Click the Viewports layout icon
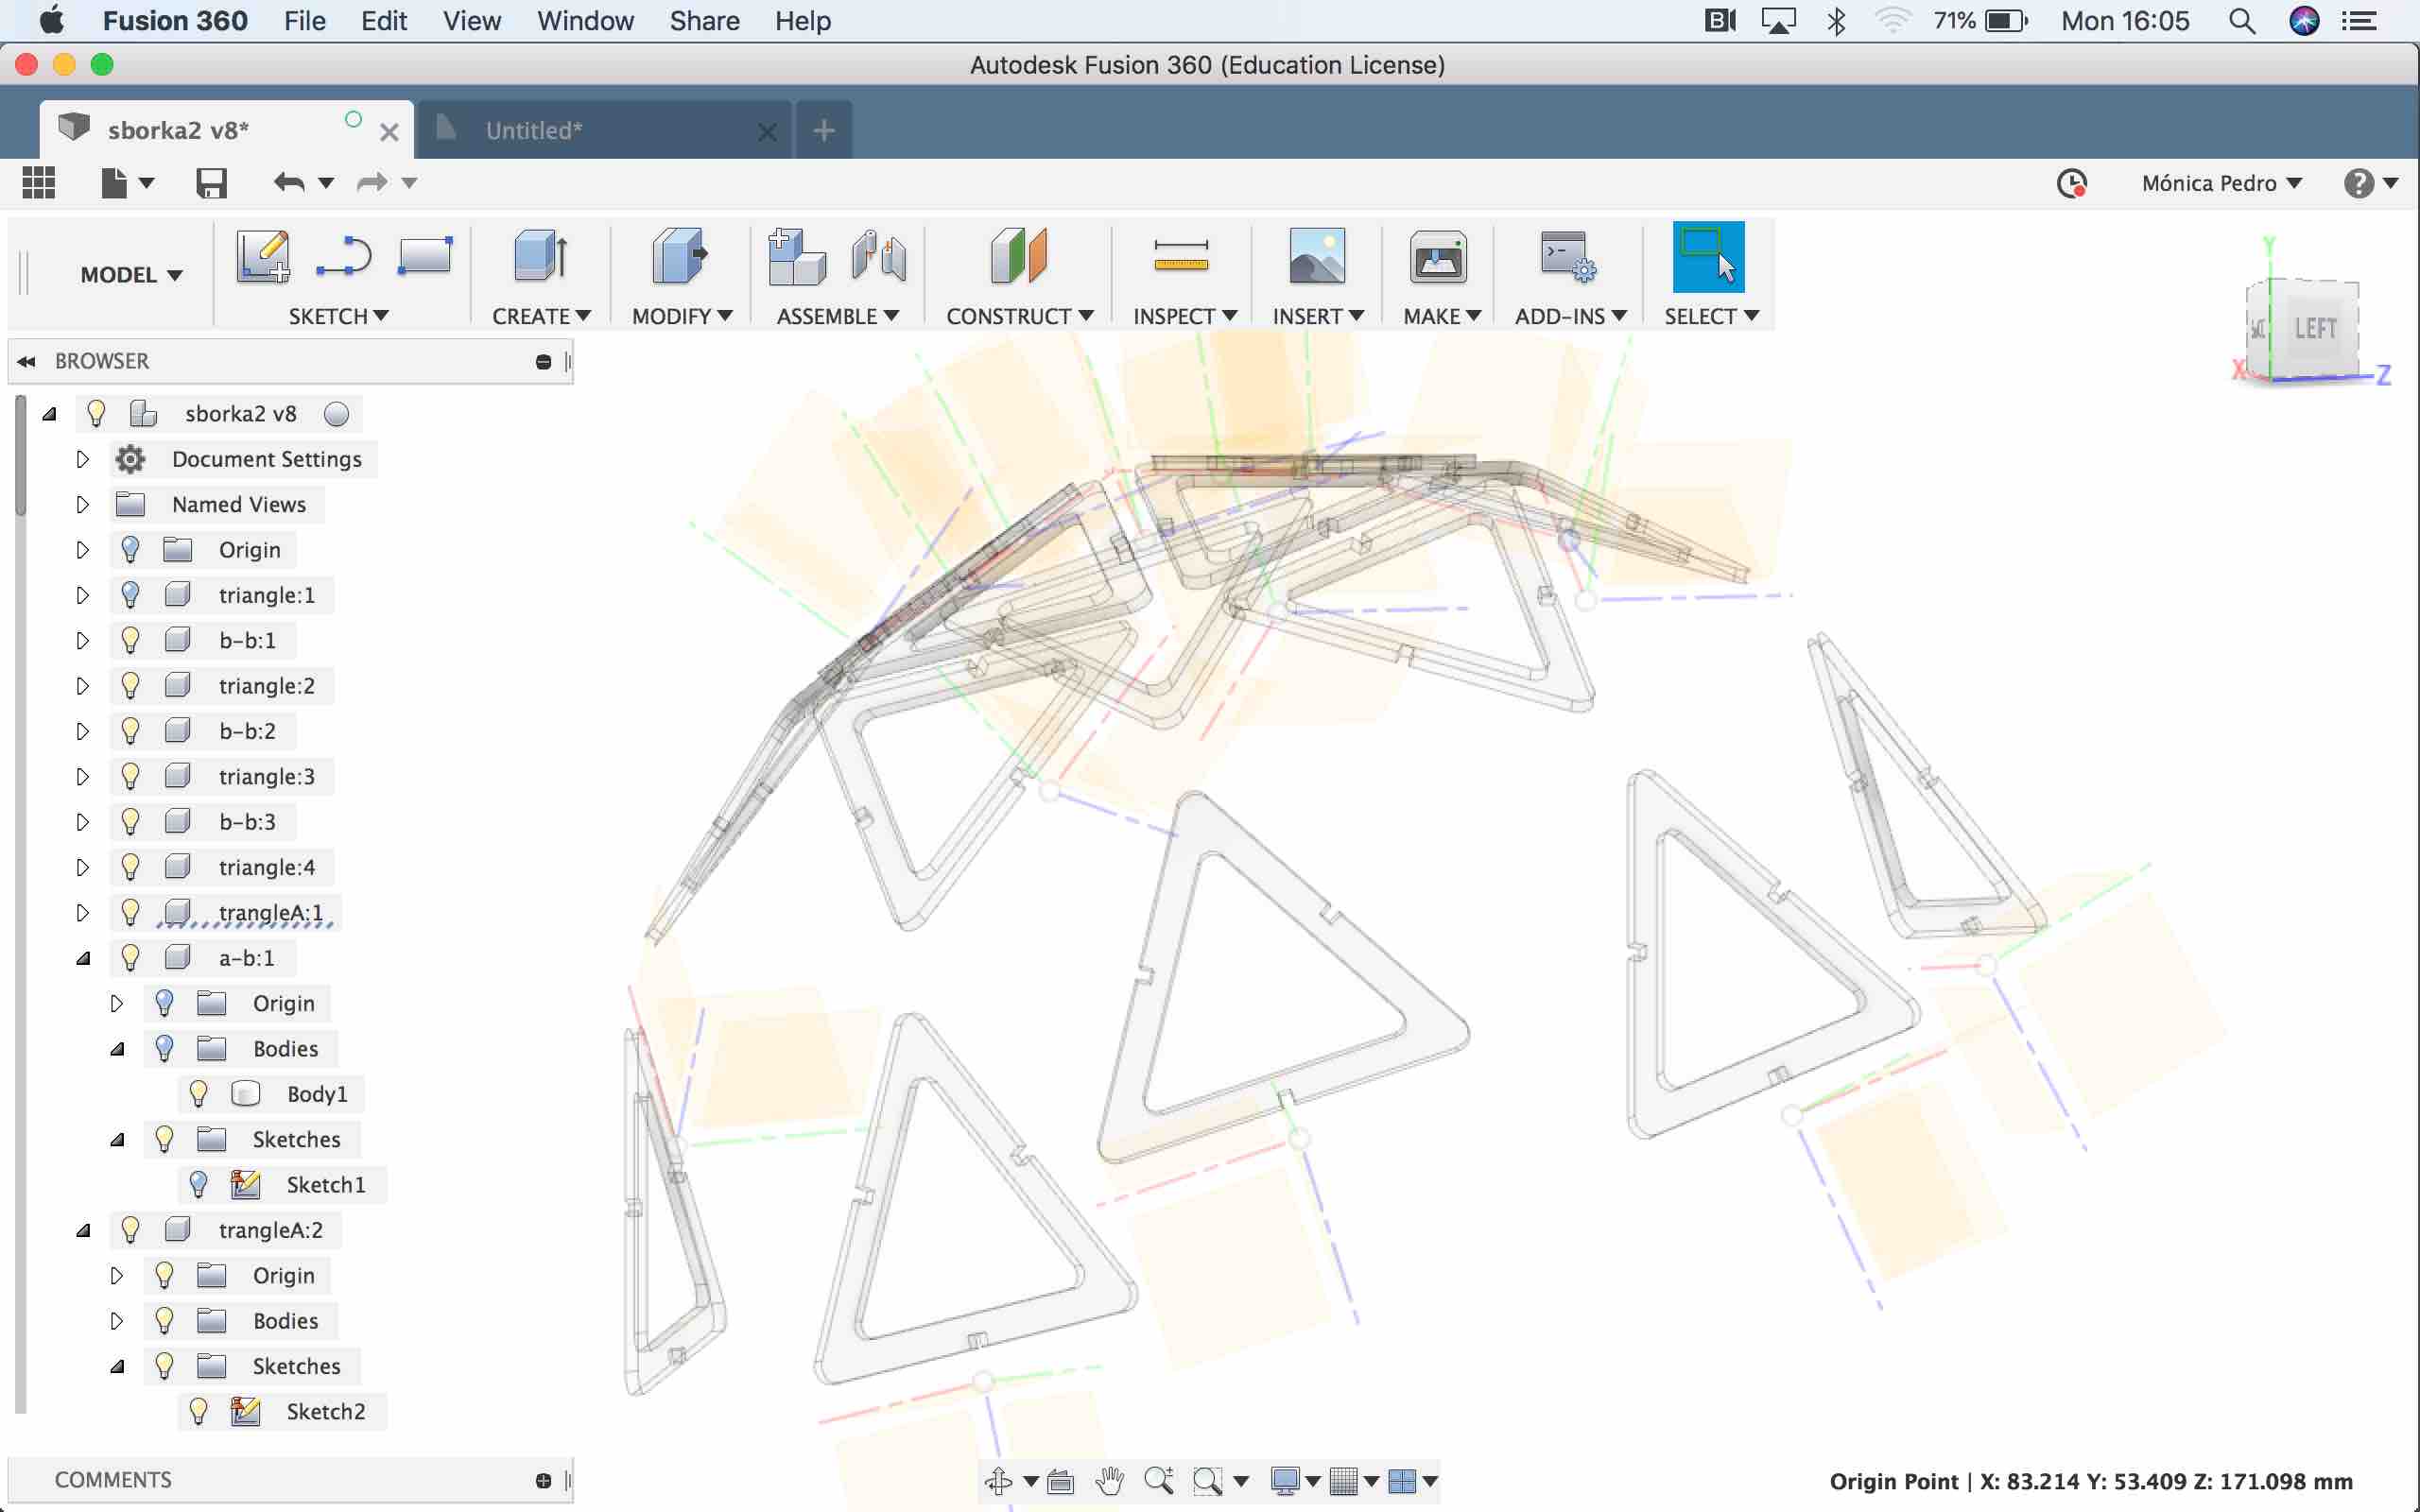 click(1402, 1481)
